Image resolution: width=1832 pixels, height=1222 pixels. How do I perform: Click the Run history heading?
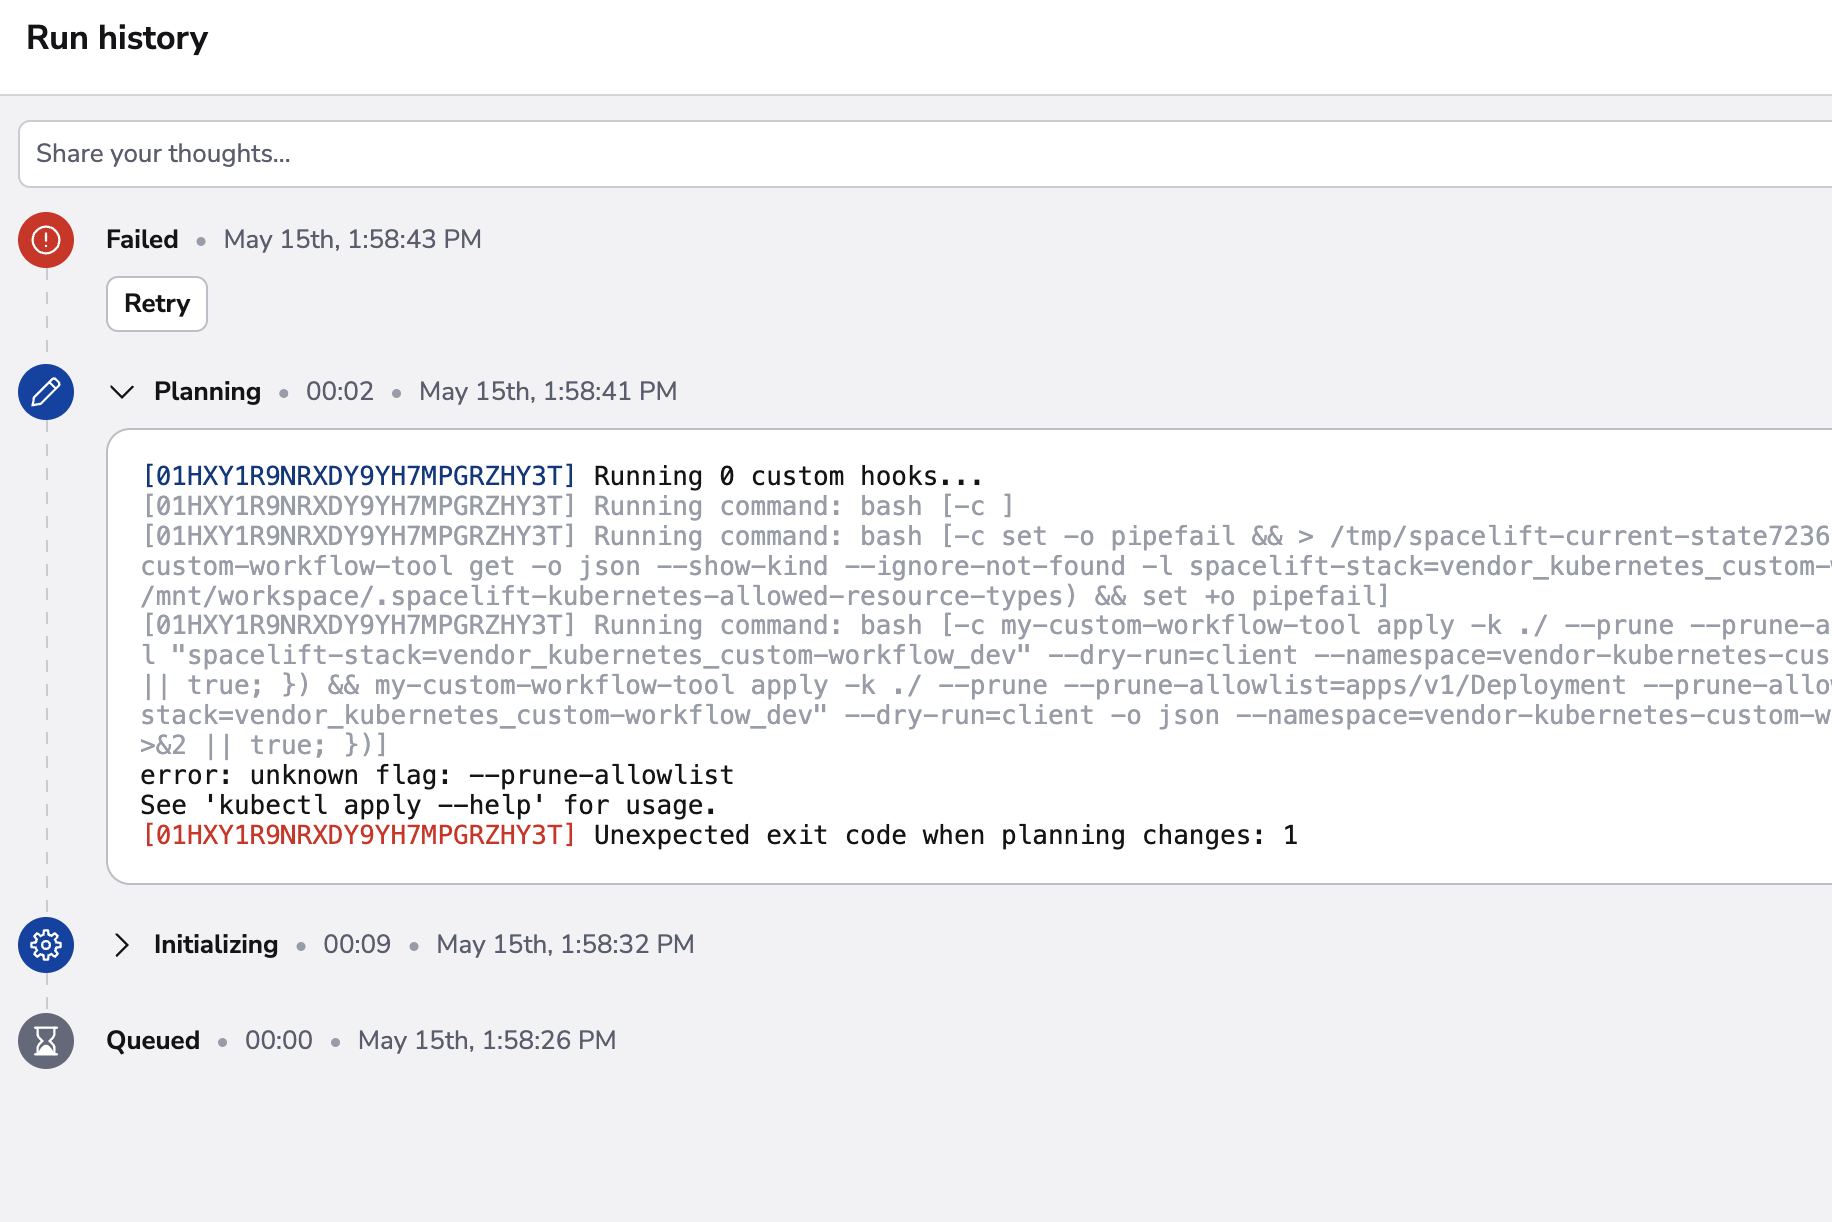[117, 37]
